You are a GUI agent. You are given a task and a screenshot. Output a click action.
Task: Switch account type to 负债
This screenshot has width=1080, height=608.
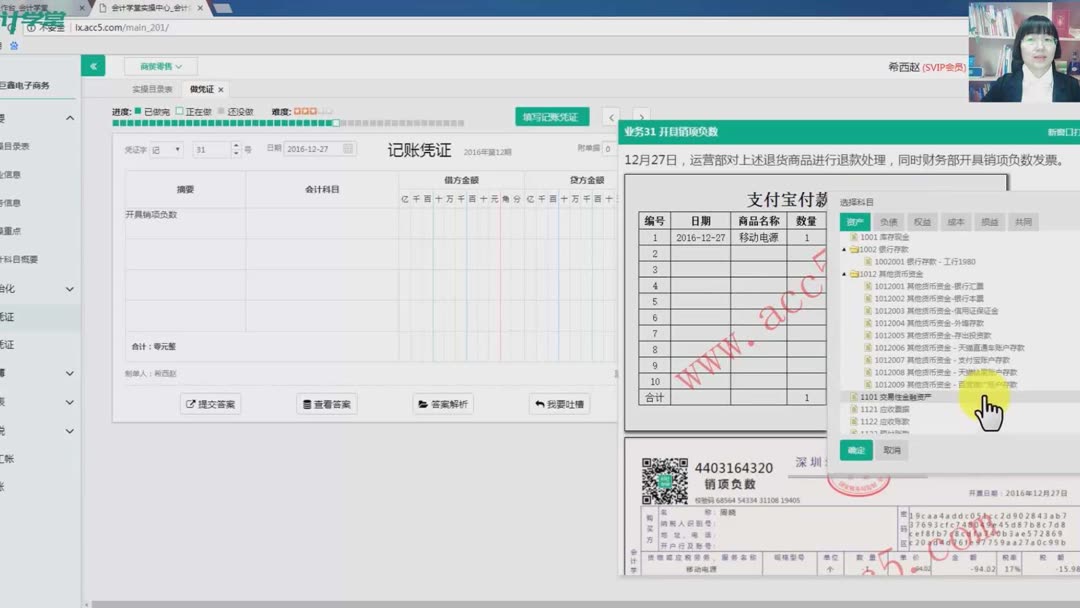[889, 221]
